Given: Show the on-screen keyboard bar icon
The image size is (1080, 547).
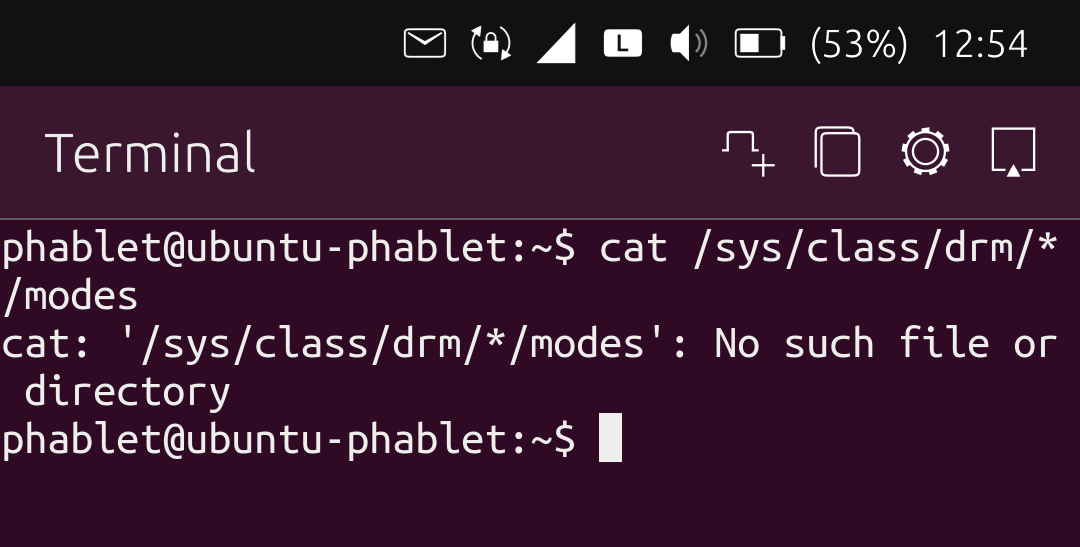Looking at the screenshot, I should (x=1013, y=152).
